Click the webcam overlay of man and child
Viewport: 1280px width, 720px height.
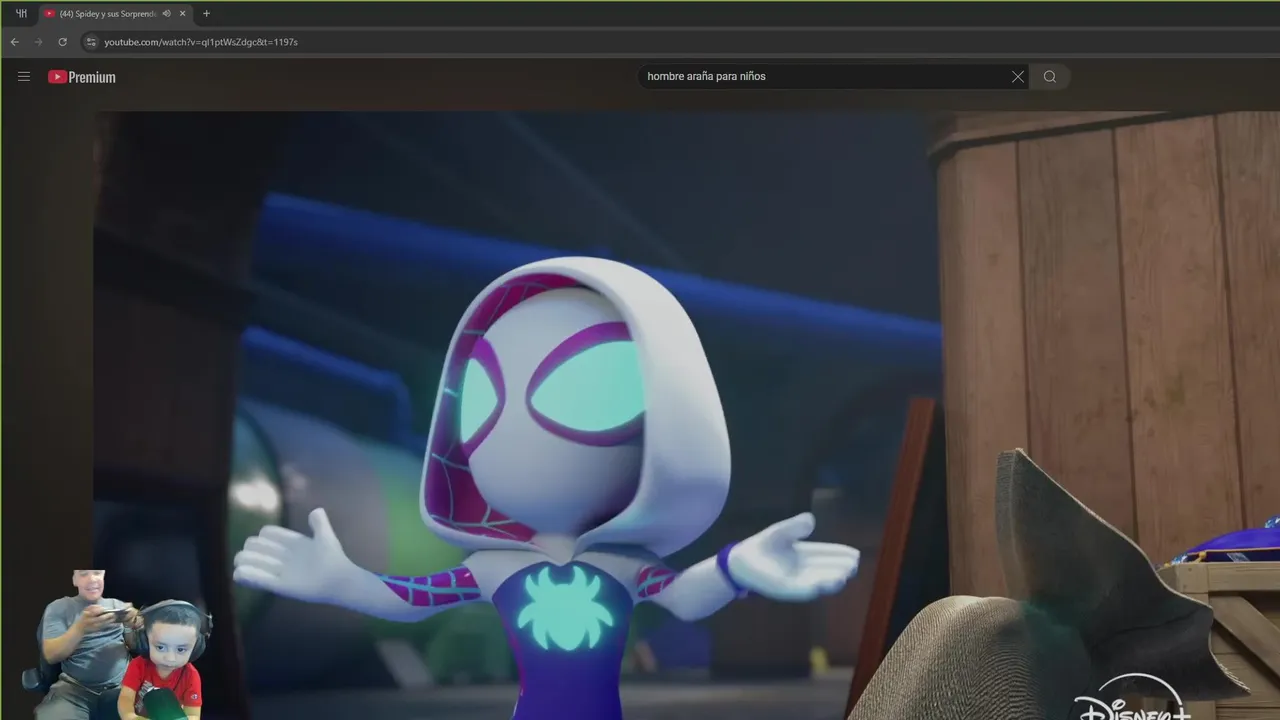pos(120,645)
